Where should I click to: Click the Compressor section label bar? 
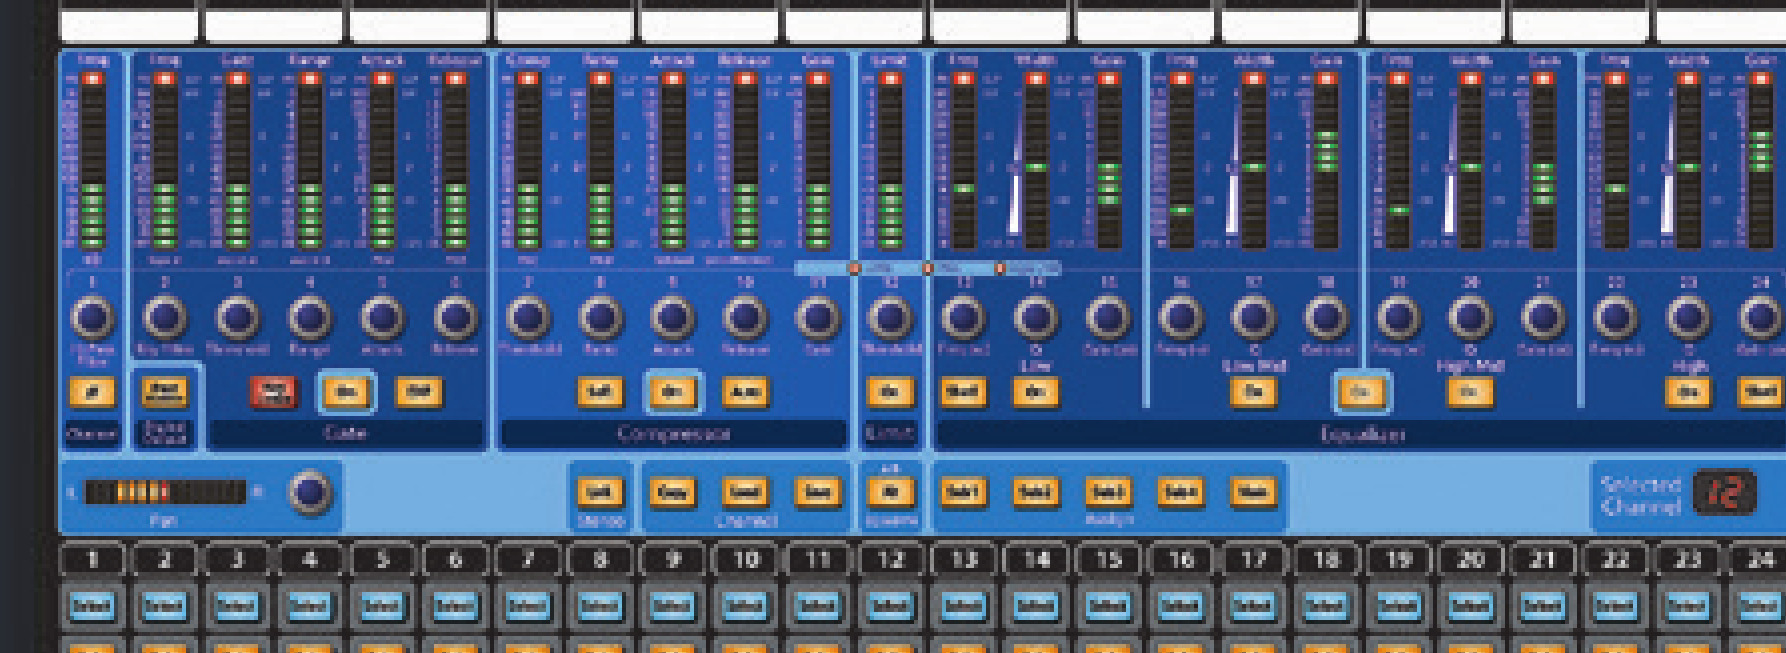coord(673,434)
